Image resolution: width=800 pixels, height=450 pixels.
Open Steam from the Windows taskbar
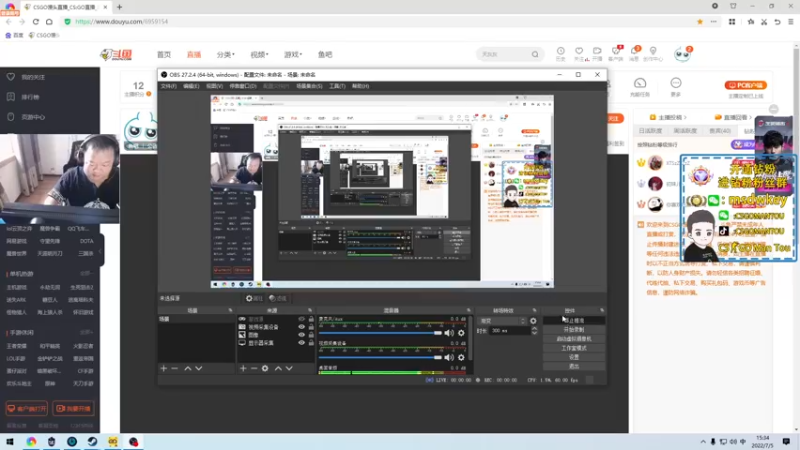click(x=92, y=442)
